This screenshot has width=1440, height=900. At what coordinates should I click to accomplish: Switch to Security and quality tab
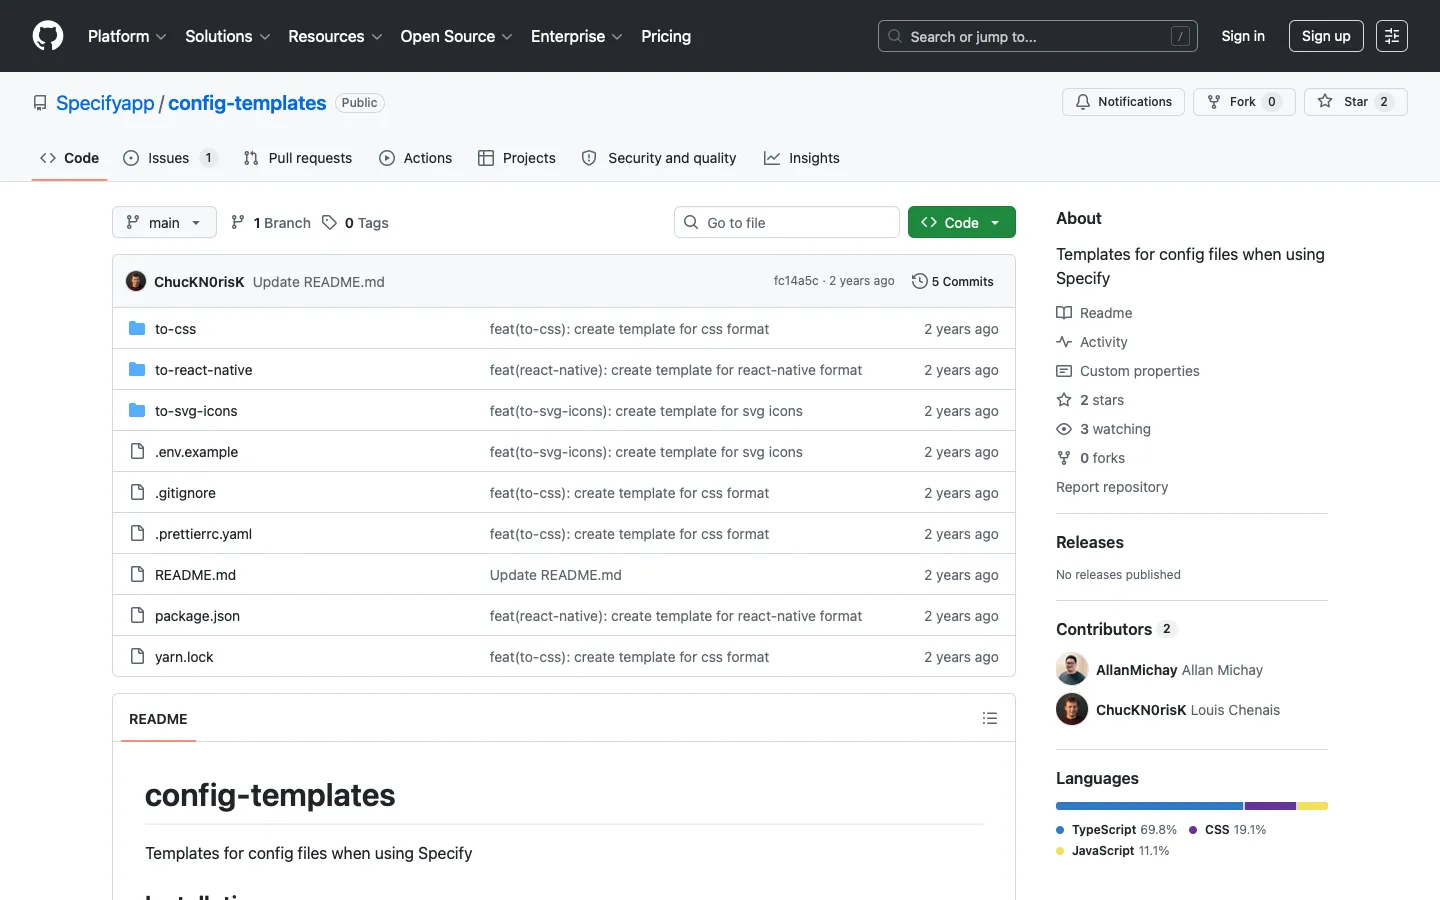click(x=659, y=158)
